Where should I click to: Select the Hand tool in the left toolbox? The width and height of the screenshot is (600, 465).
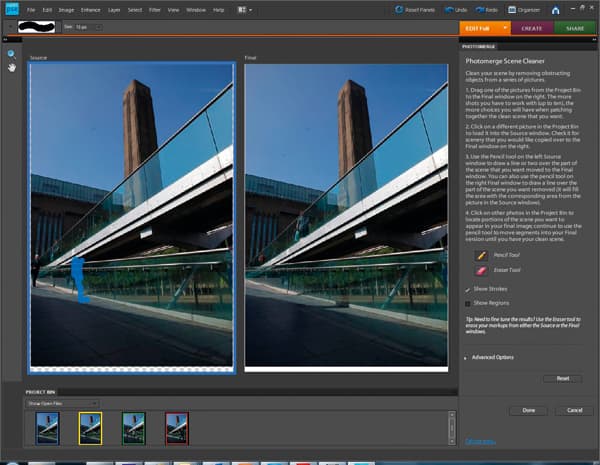[12, 68]
